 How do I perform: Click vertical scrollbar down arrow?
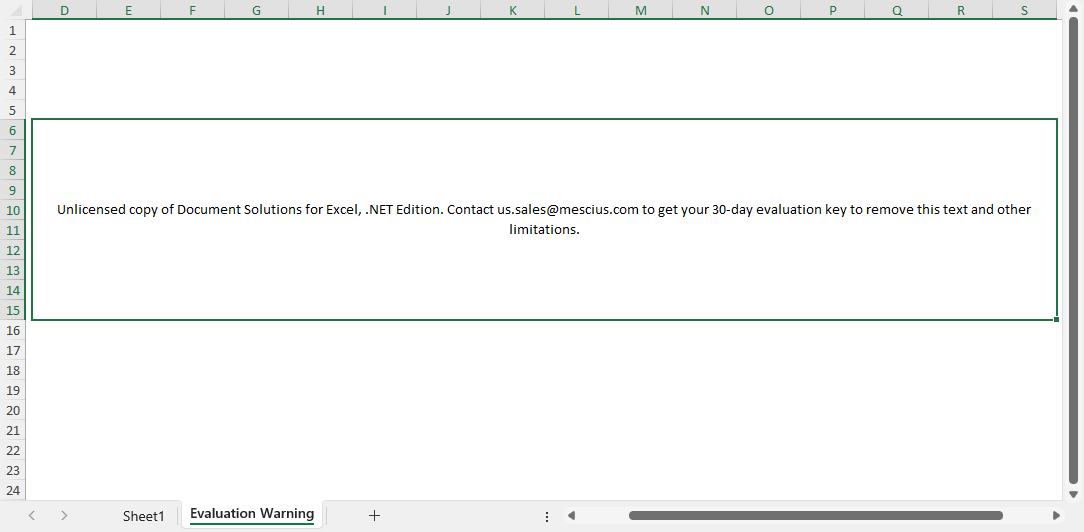pyautogui.click(x=1074, y=494)
